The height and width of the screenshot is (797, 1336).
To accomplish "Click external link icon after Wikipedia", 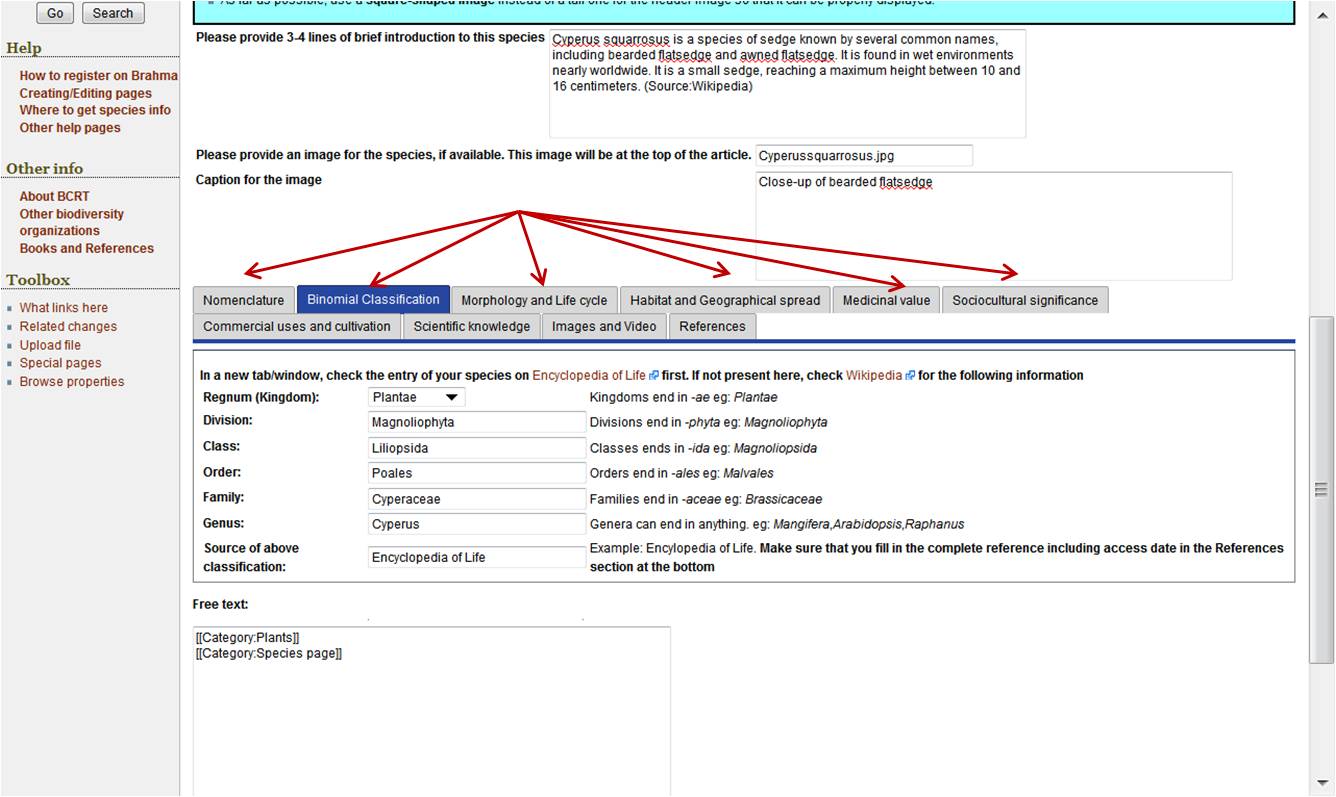I will 910,376.
